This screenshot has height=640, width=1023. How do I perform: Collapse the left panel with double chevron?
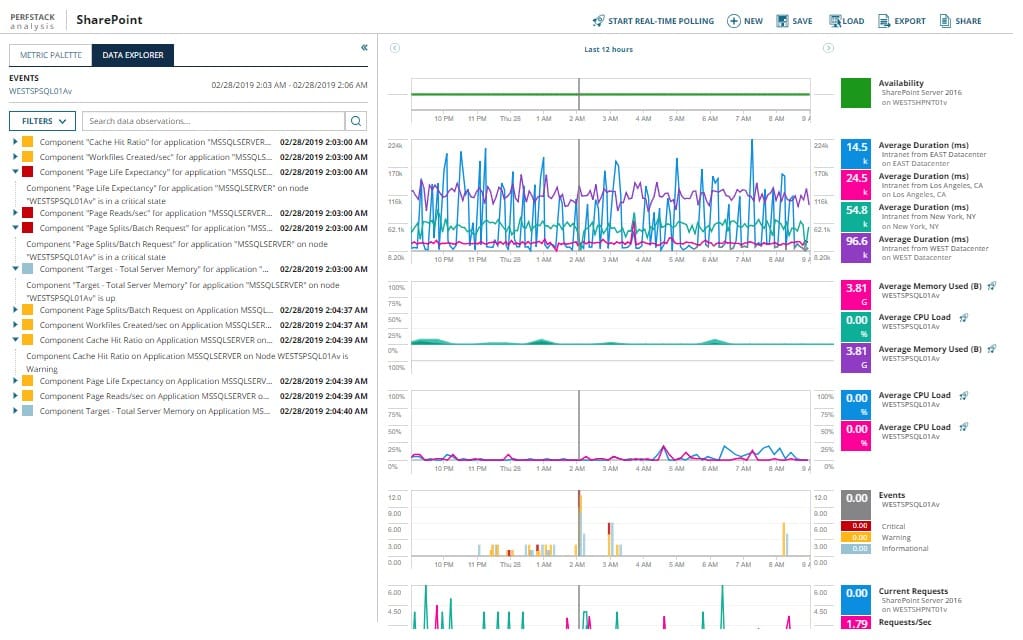pyautogui.click(x=364, y=47)
